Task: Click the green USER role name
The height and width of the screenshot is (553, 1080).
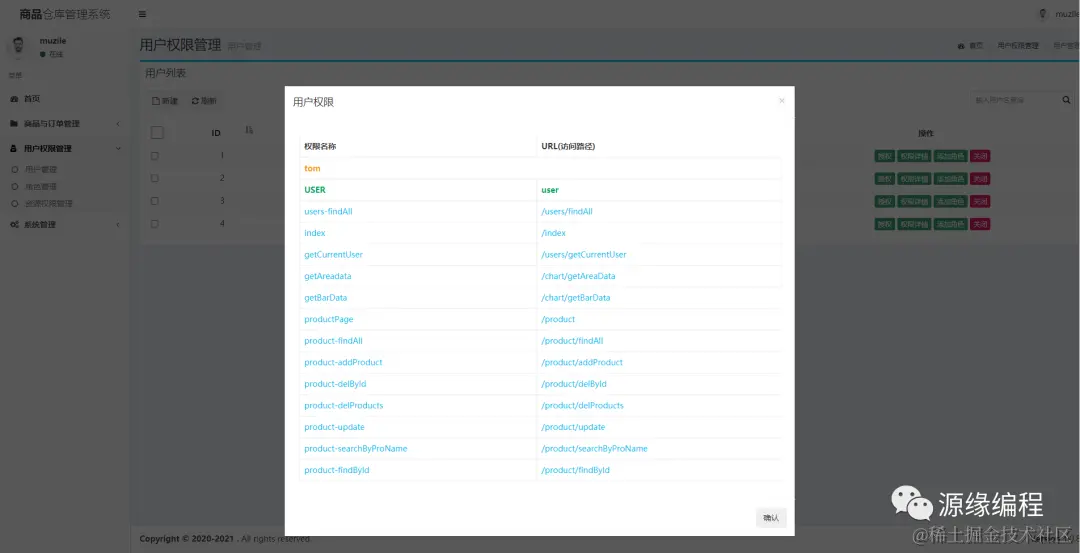Action: tap(315, 190)
